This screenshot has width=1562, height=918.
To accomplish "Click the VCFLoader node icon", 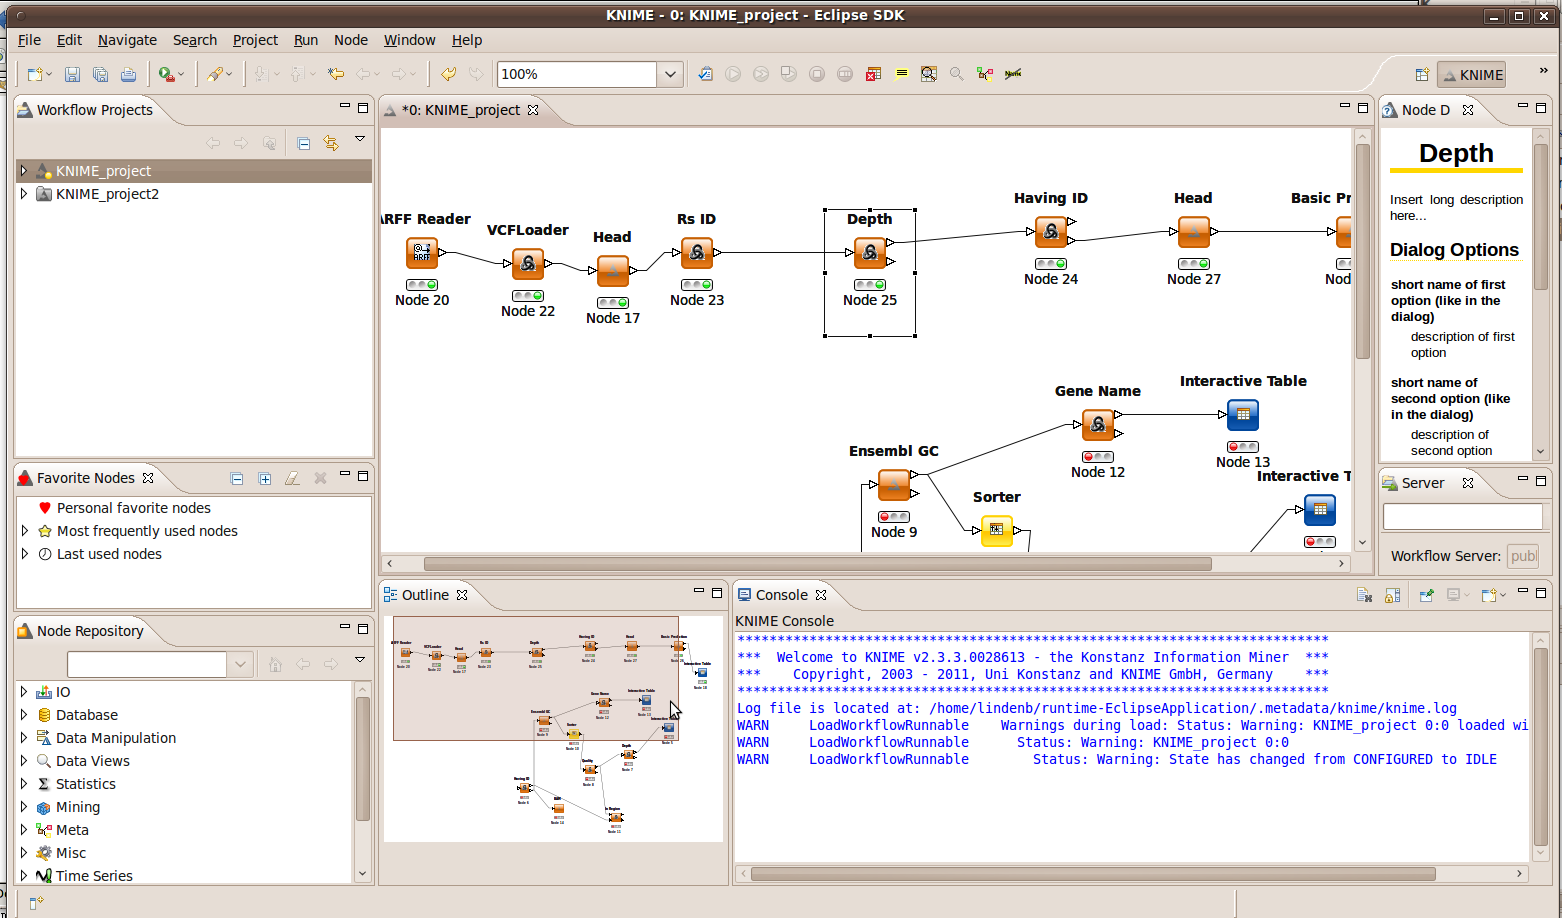I will pos(527,264).
